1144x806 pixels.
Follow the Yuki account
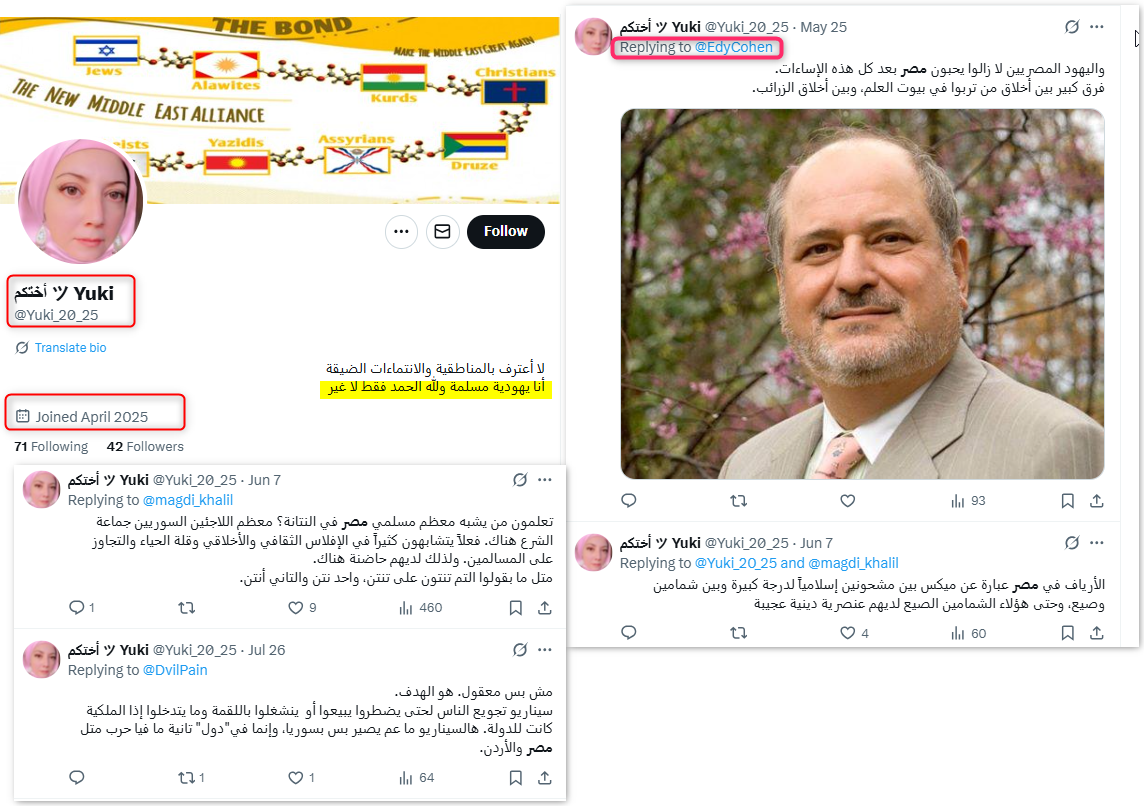[x=506, y=231]
